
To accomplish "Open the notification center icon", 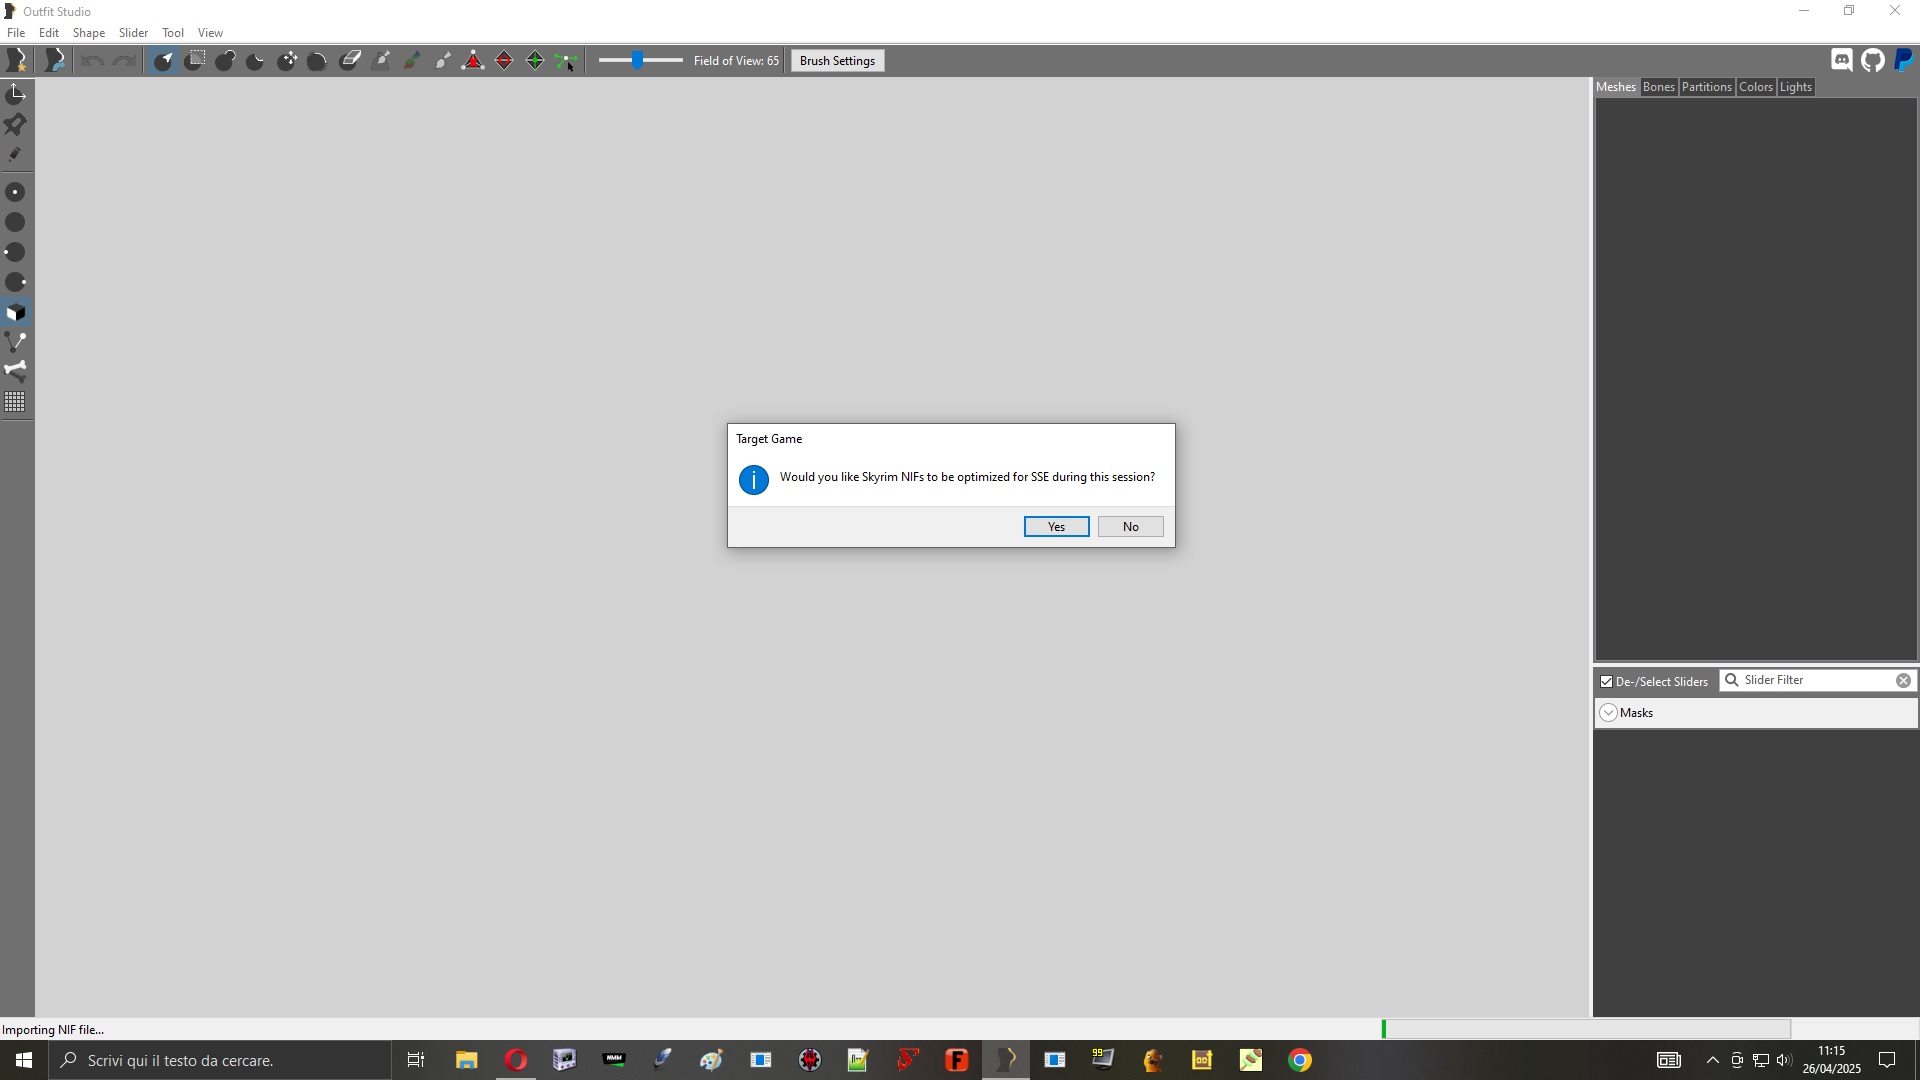I will (x=1888, y=1060).
